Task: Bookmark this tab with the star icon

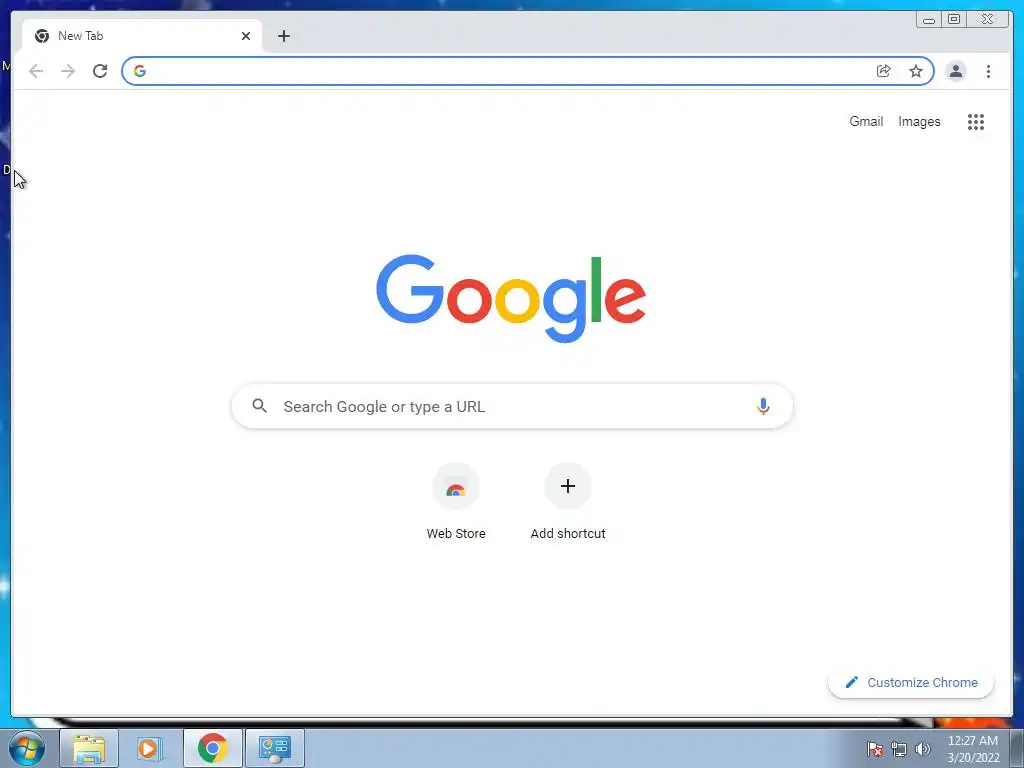Action: [916, 71]
